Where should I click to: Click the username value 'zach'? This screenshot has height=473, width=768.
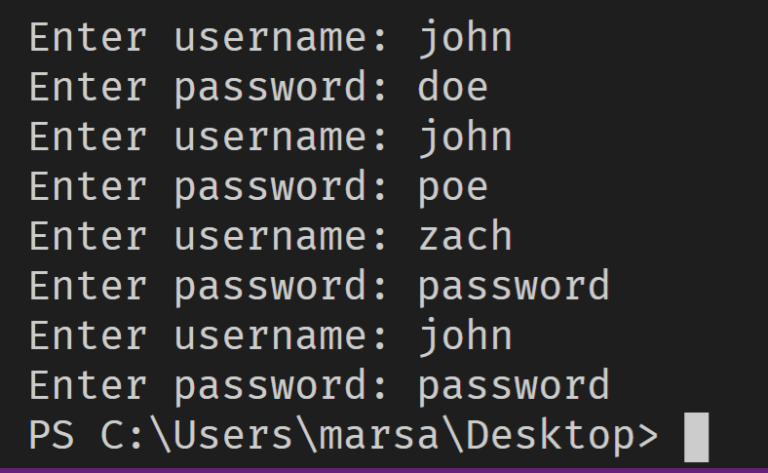click(x=465, y=237)
